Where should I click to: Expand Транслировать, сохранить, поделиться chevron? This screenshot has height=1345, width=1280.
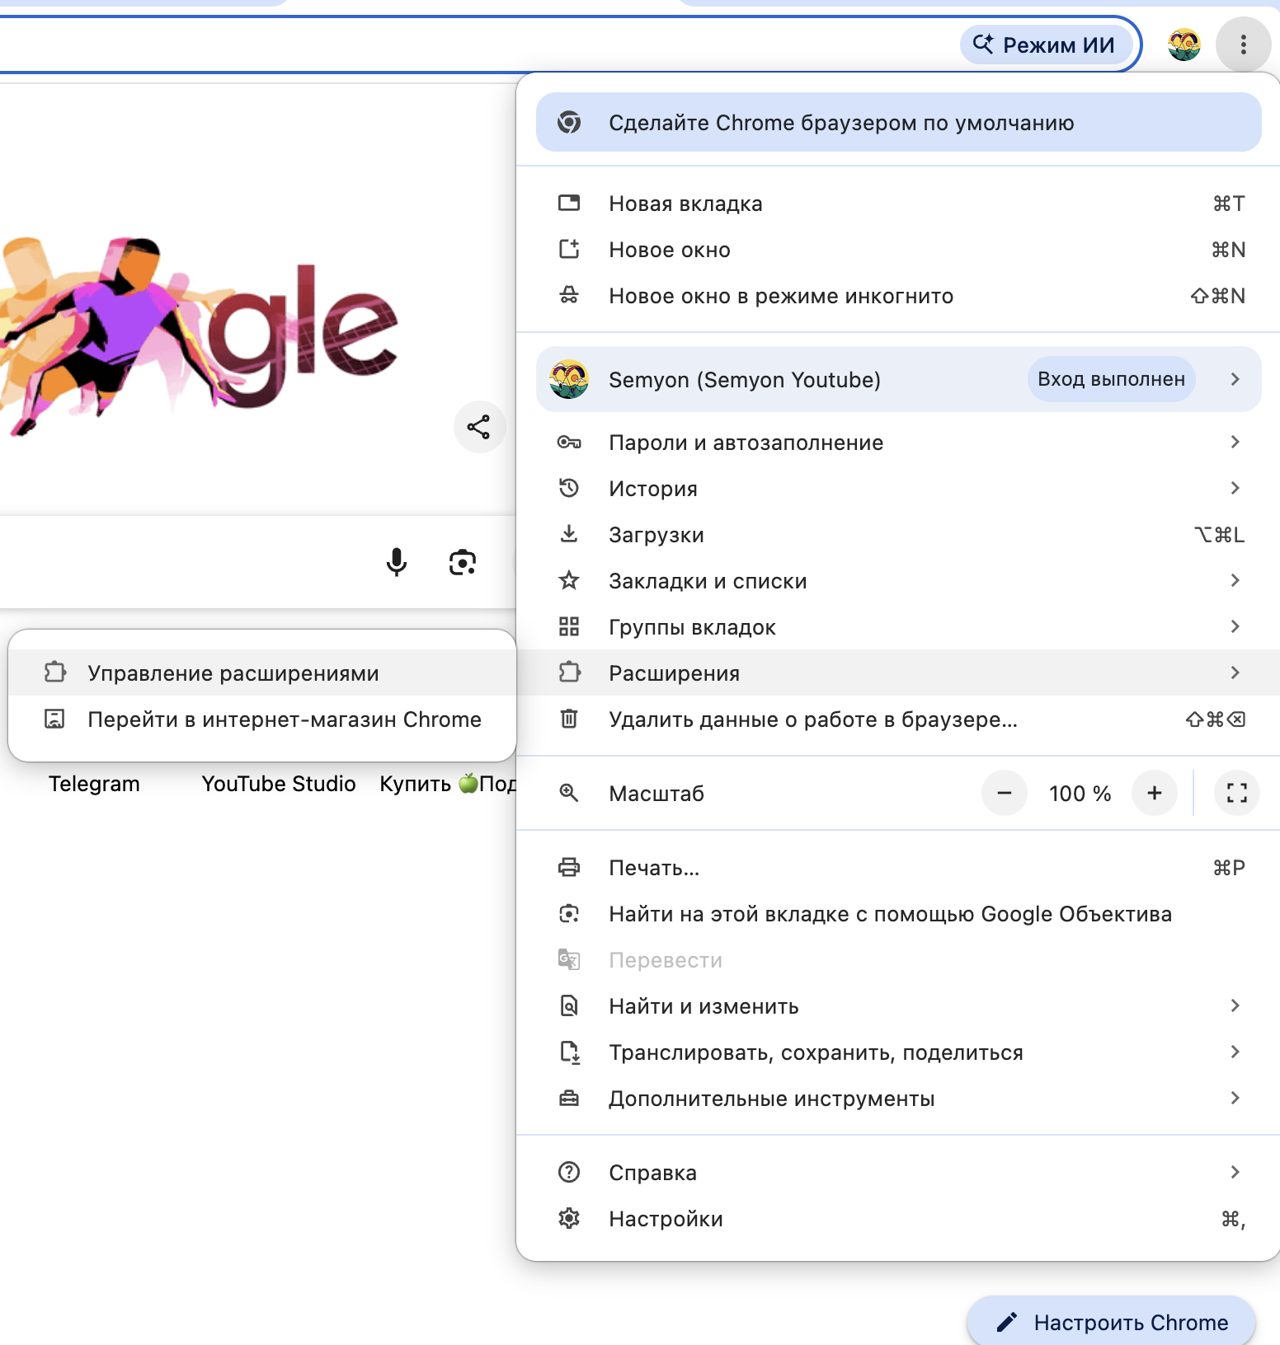point(1235,1052)
